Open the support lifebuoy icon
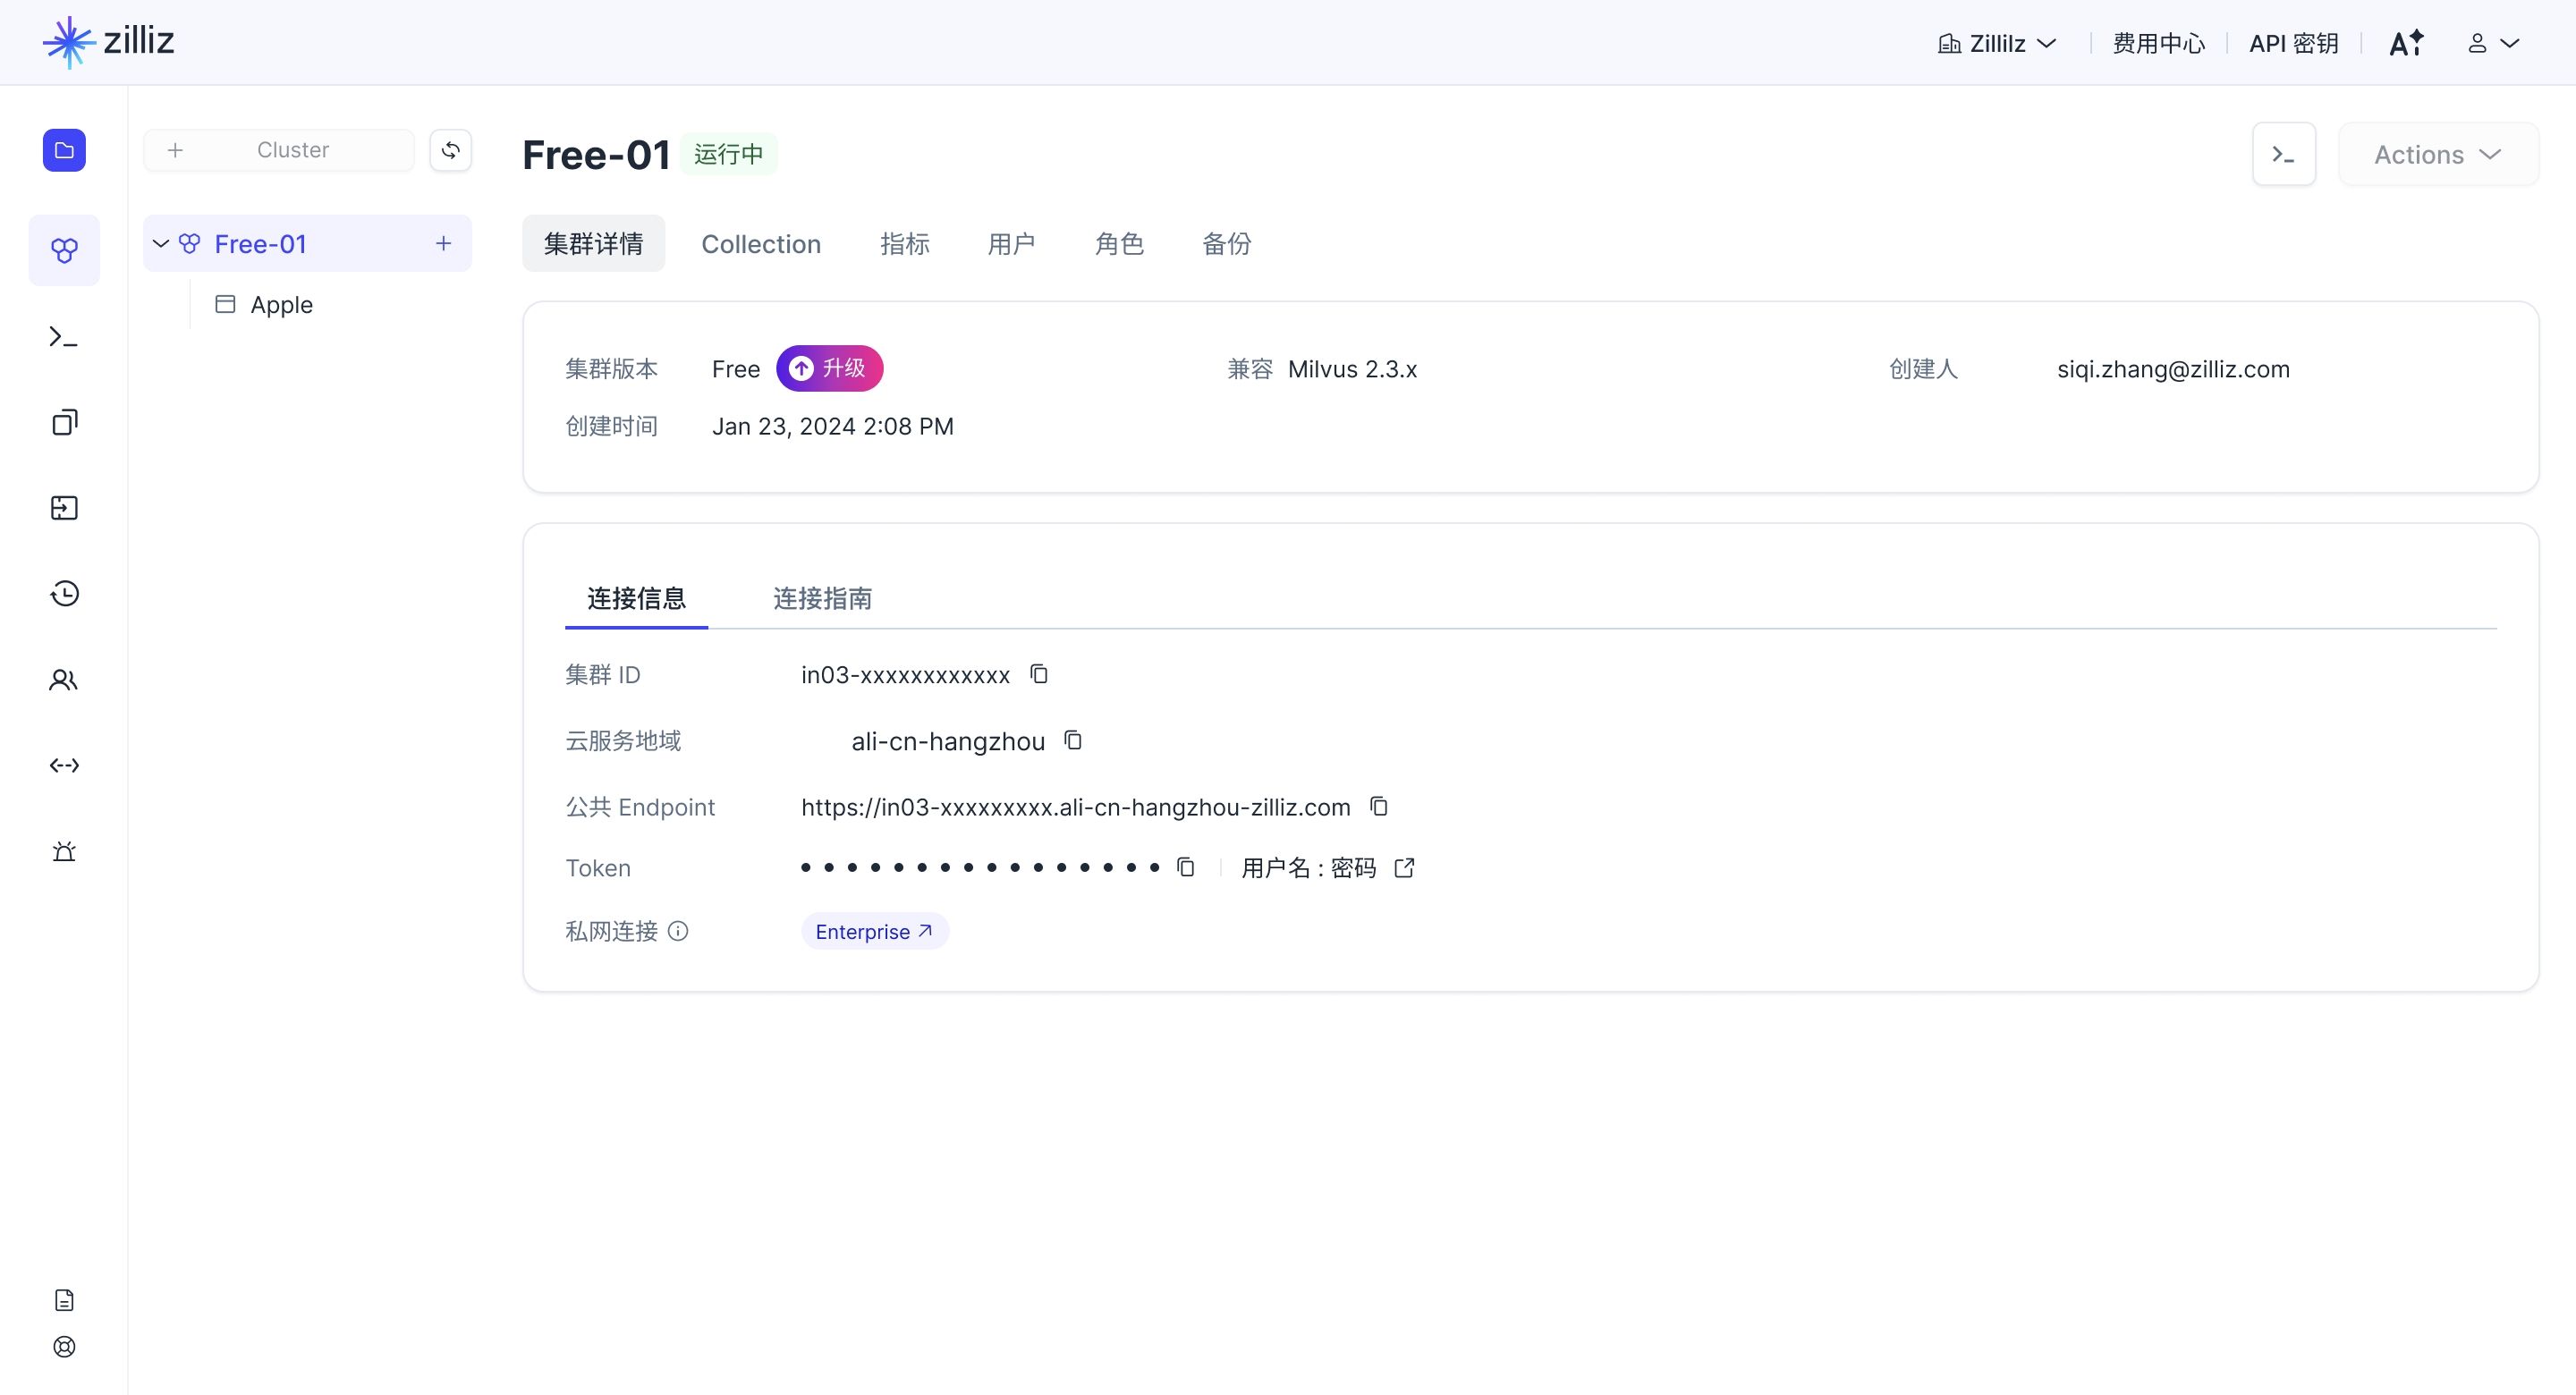 64,1347
